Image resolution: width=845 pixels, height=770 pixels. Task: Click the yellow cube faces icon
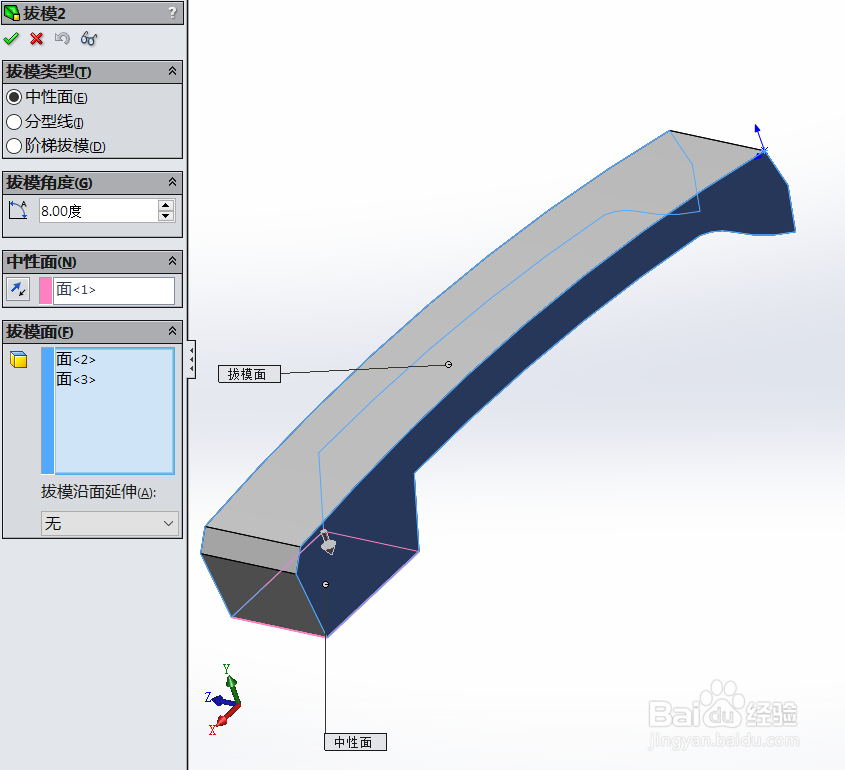click(x=18, y=359)
